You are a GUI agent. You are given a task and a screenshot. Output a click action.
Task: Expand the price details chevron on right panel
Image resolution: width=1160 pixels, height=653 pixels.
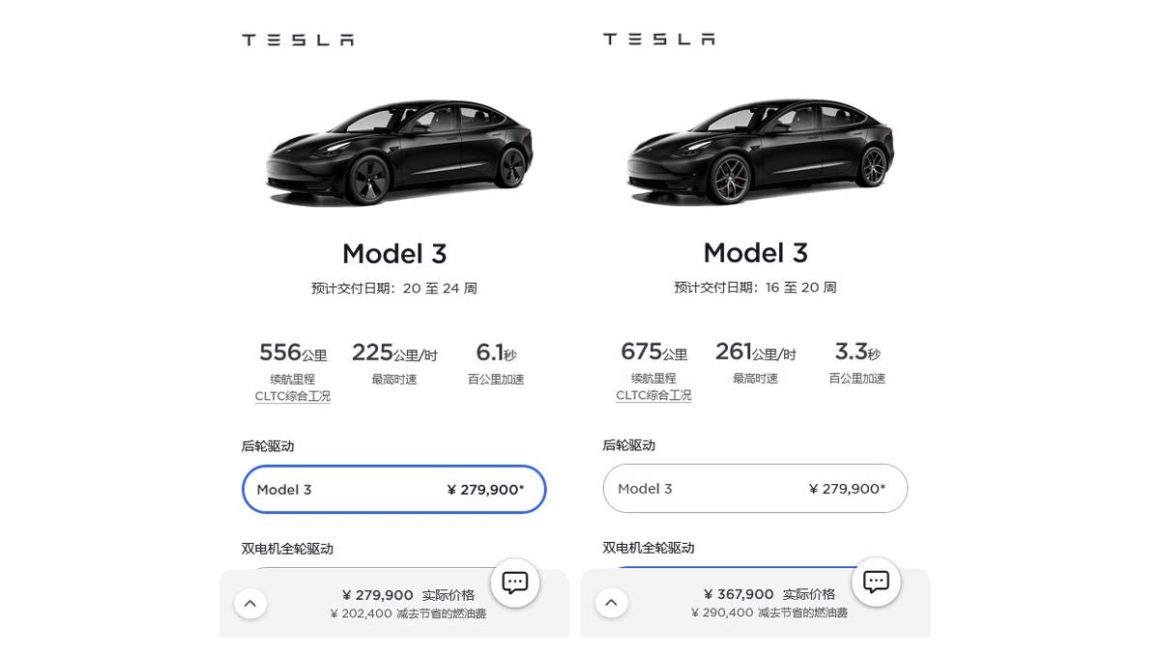[x=610, y=602]
